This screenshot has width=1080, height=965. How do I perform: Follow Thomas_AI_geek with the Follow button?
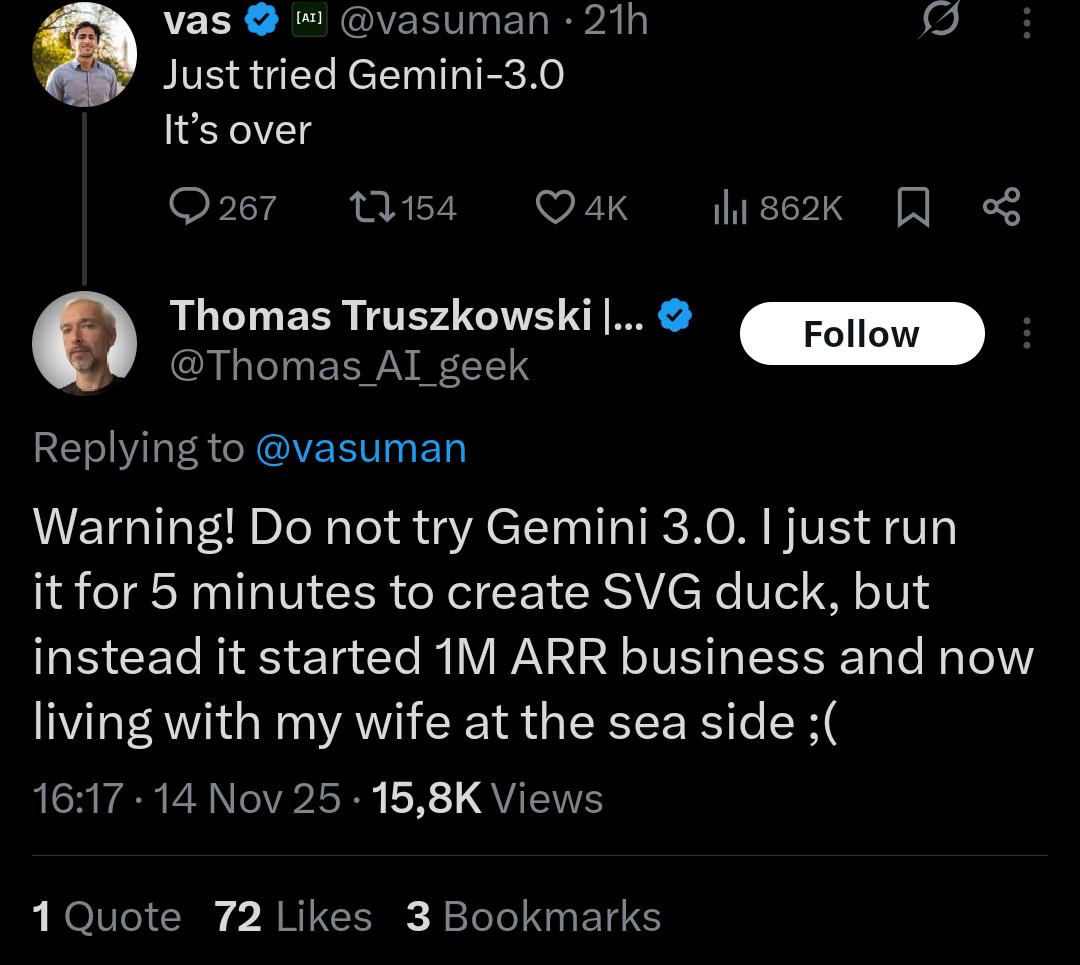click(x=862, y=333)
